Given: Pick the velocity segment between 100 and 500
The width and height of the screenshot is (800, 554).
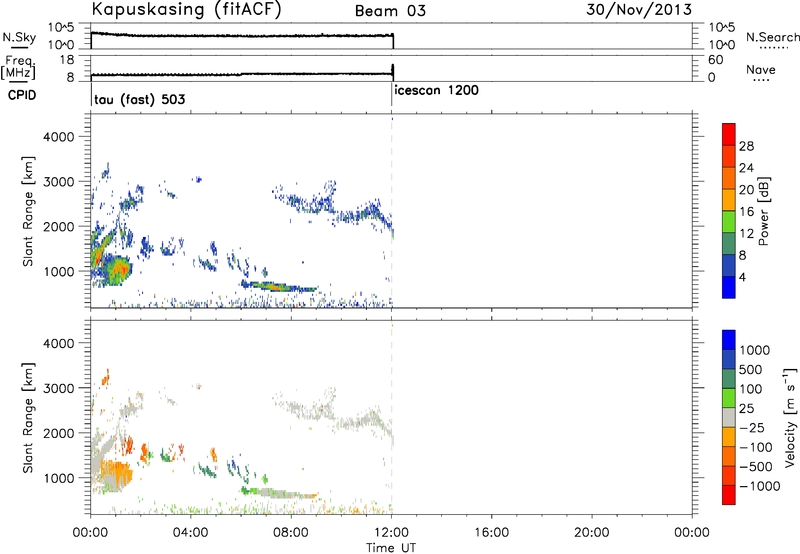Looking at the screenshot, I should point(729,379).
